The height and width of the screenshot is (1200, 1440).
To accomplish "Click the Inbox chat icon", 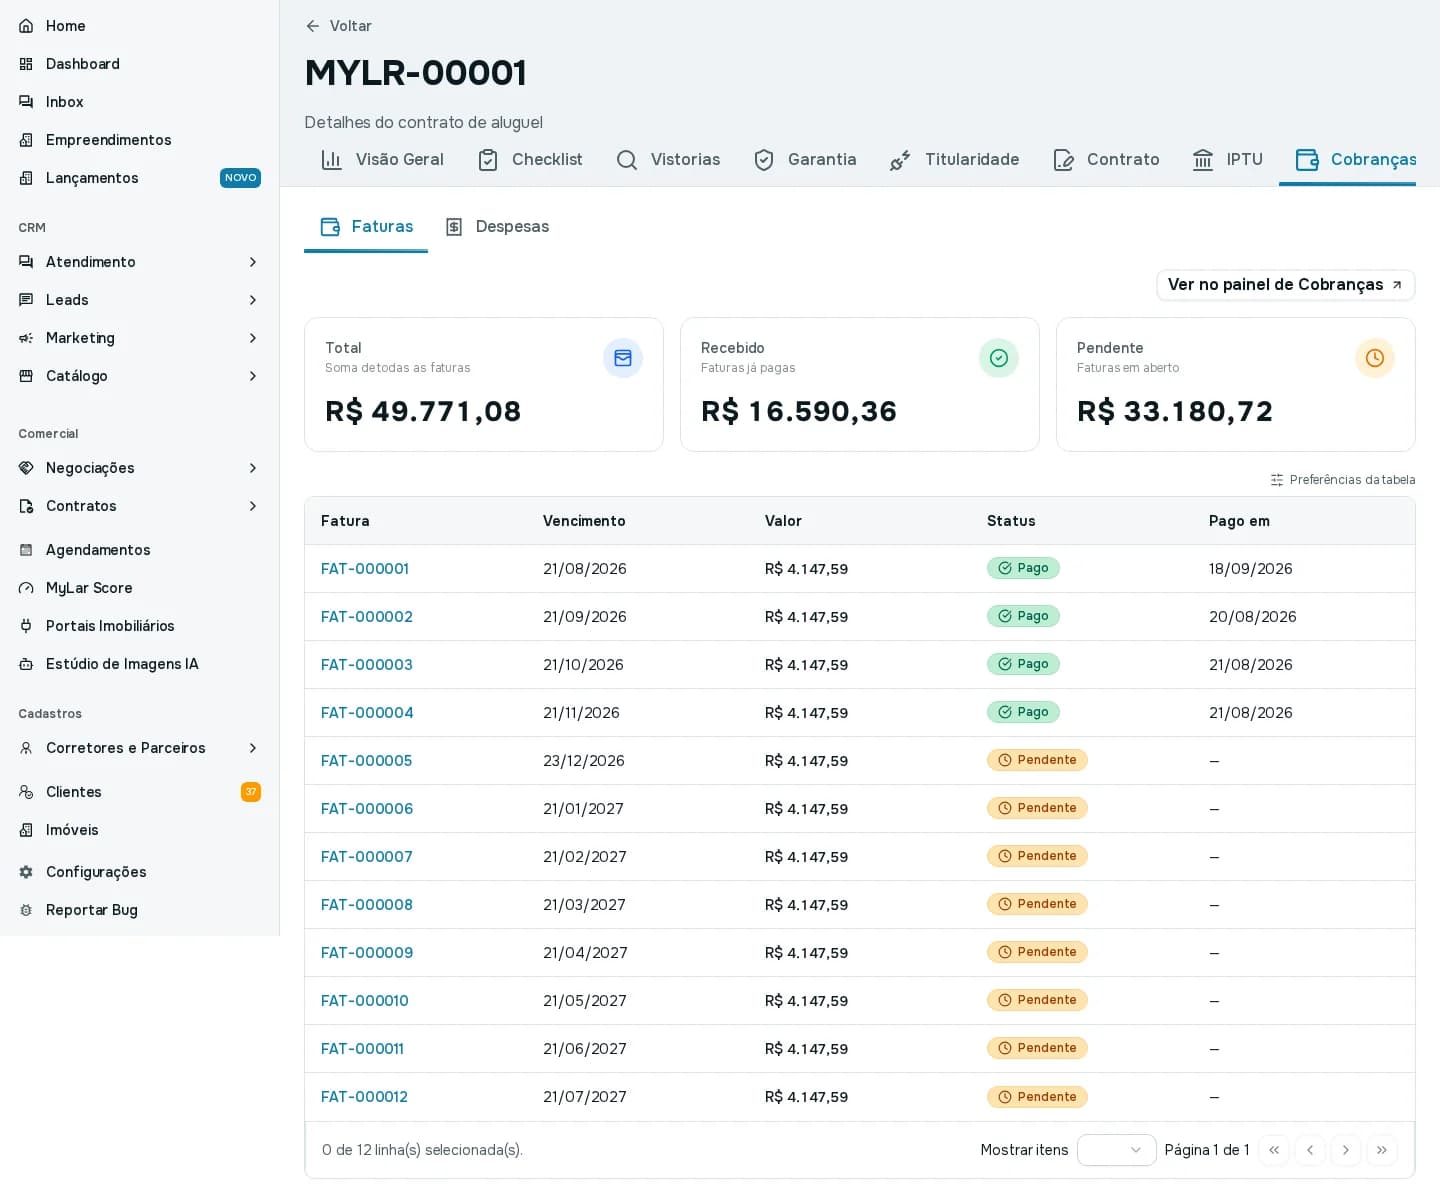I will 26,102.
